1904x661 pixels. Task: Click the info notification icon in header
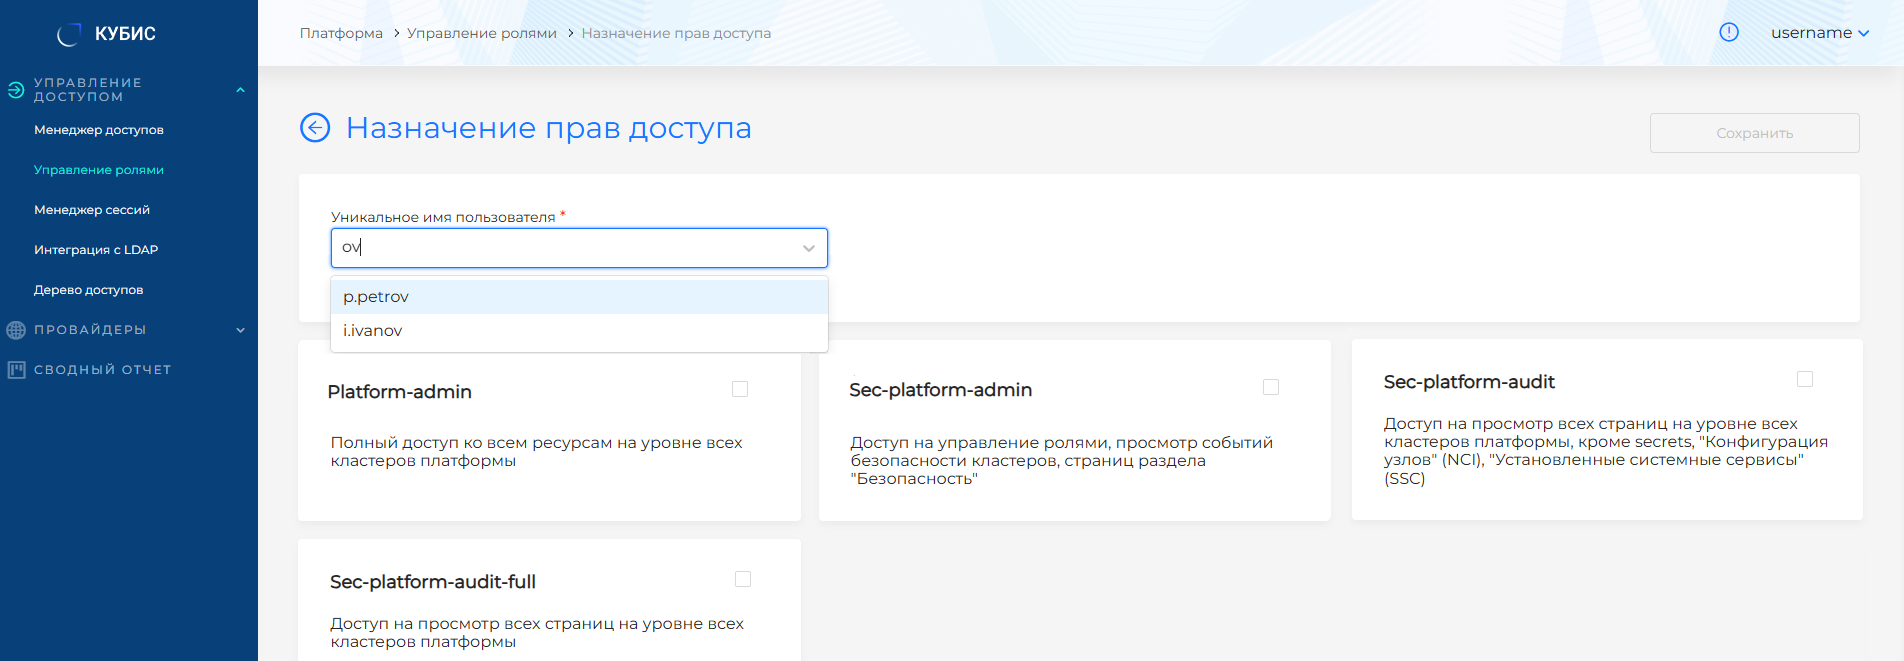point(1728,32)
